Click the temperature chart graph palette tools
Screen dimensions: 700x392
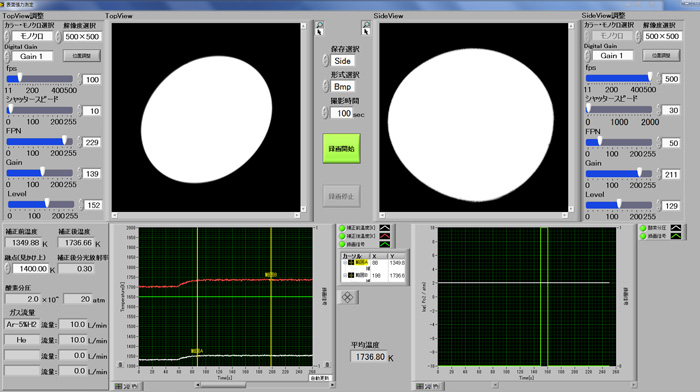pos(127,386)
